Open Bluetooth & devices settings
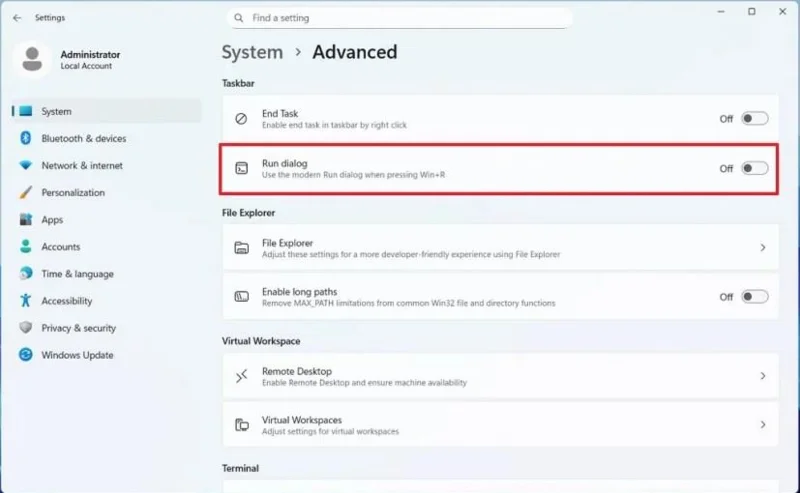The height and width of the screenshot is (493, 800). 107,138
